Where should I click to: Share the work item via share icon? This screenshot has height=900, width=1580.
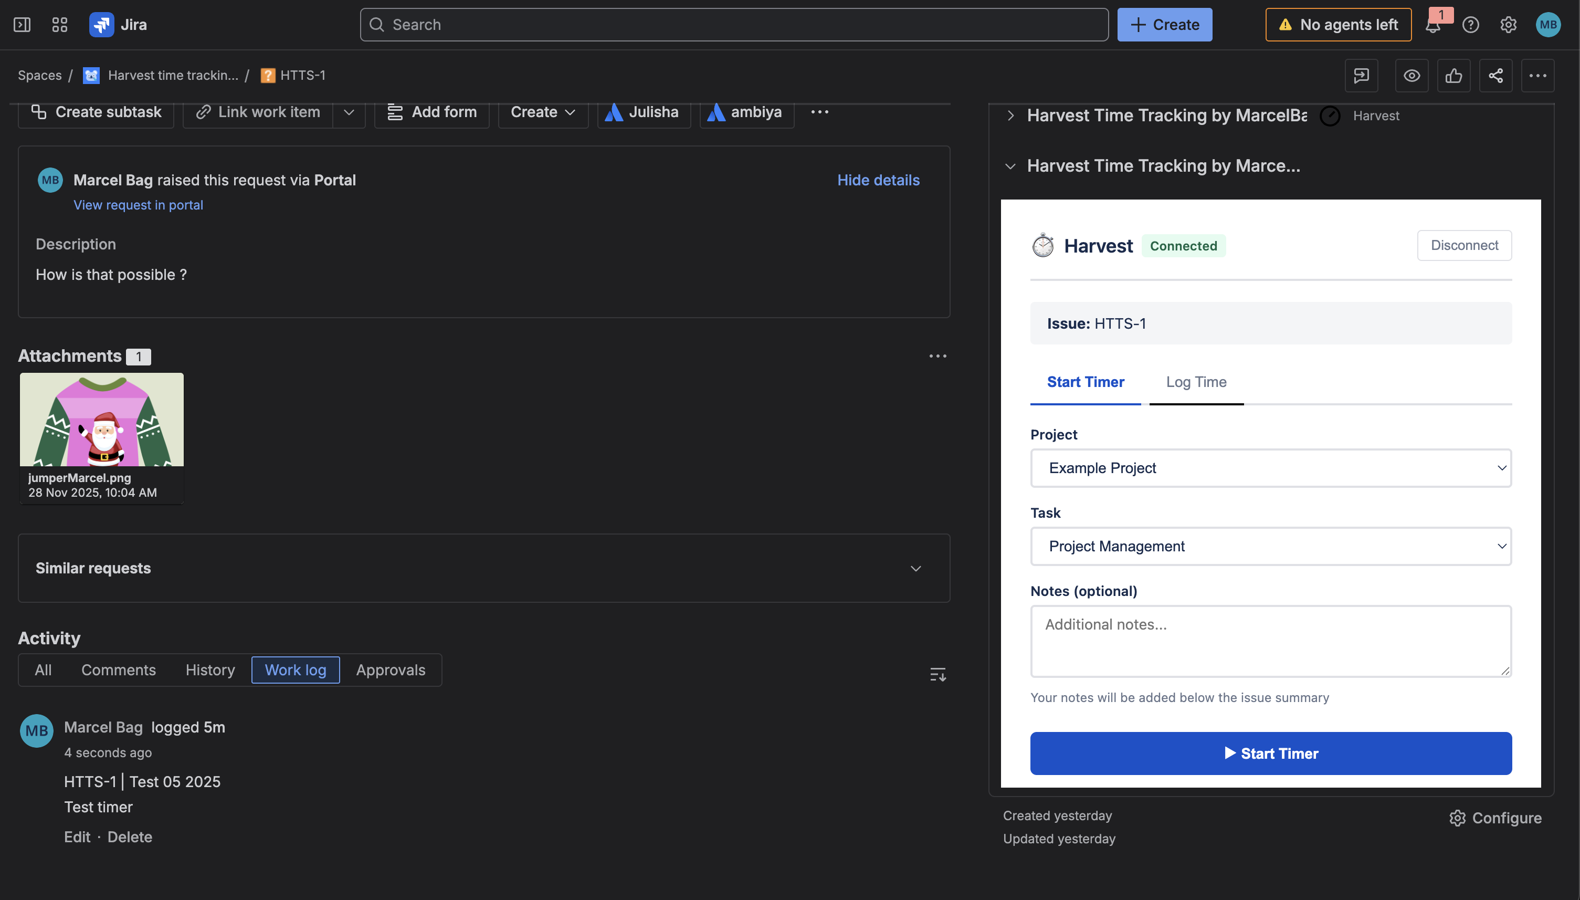pyautogui.click(x=1496, y=76)
